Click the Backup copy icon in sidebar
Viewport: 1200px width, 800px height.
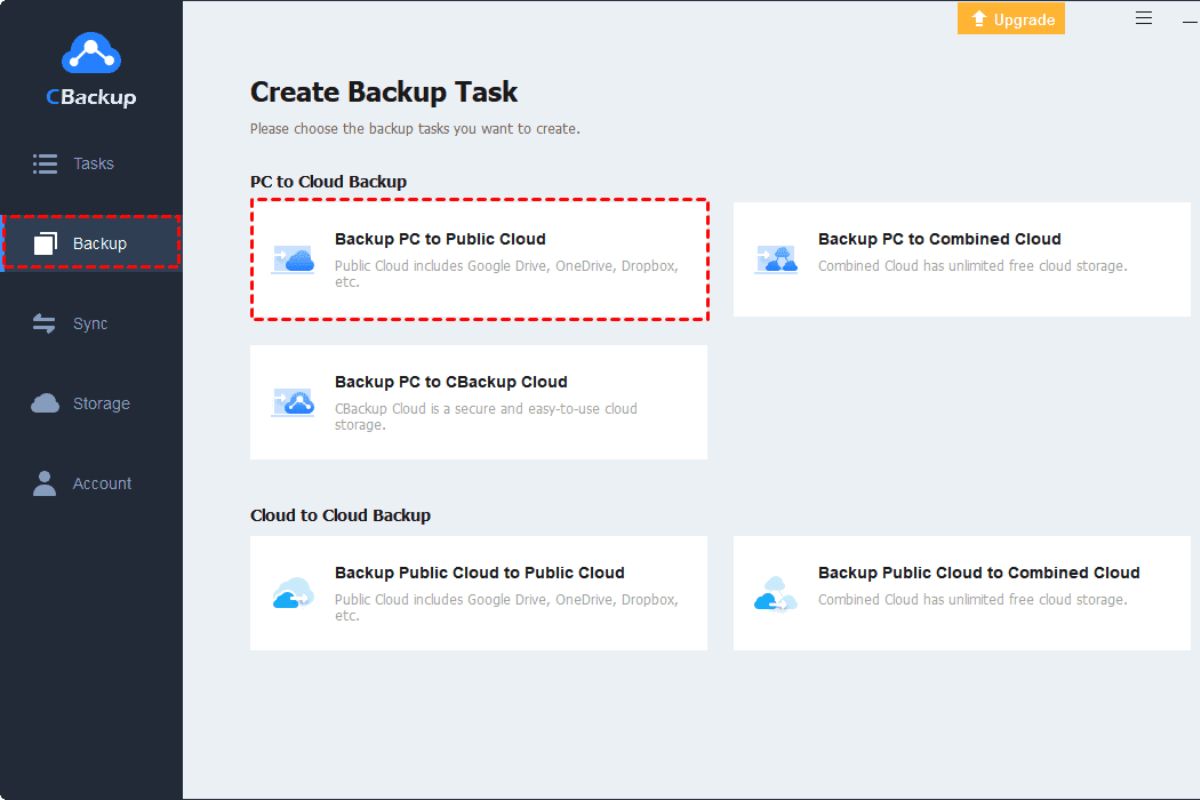(45, 243)
